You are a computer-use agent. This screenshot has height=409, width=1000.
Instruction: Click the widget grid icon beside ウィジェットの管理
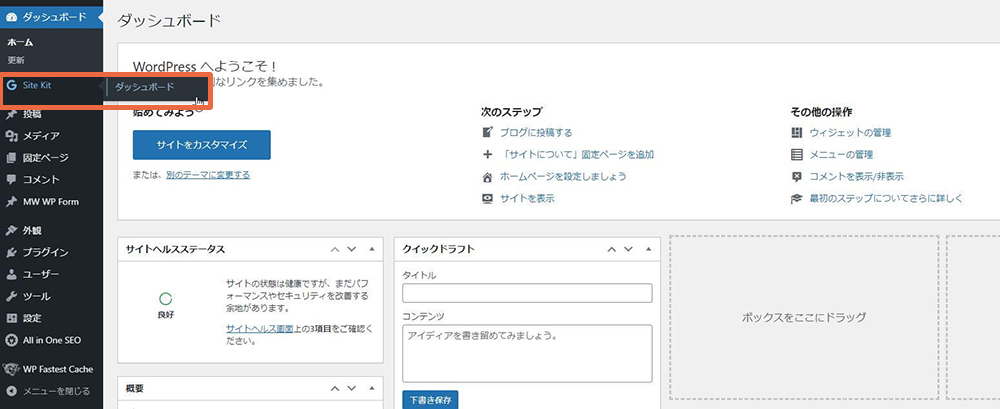point(797,133)
